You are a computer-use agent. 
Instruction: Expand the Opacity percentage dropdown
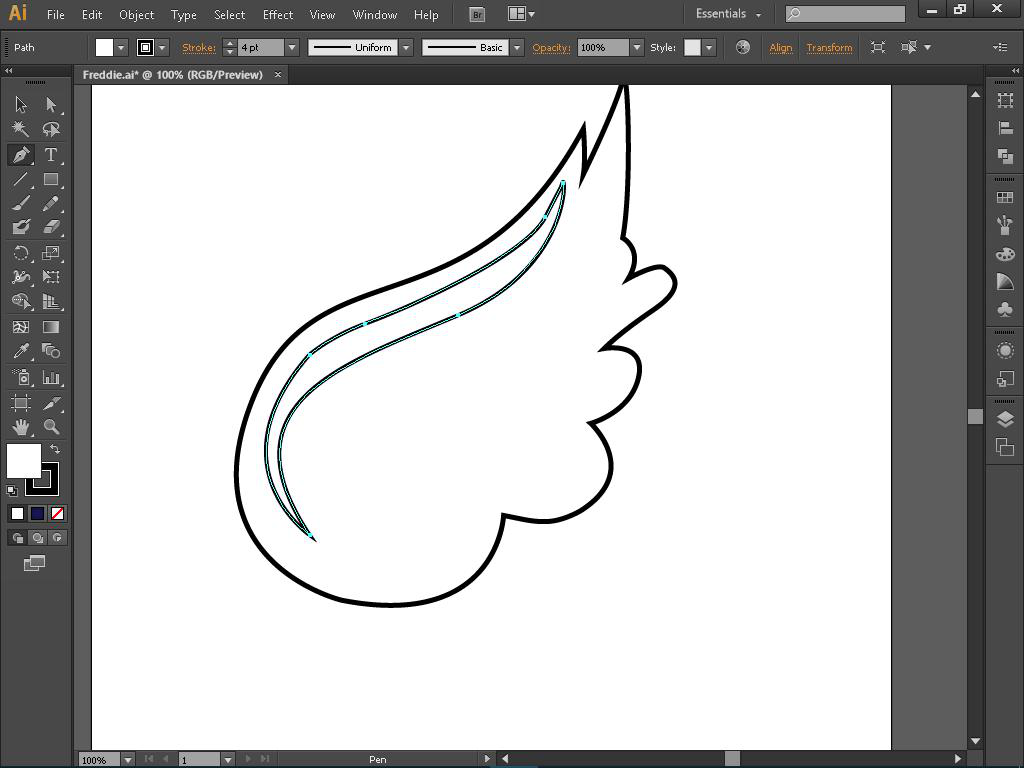636,48
